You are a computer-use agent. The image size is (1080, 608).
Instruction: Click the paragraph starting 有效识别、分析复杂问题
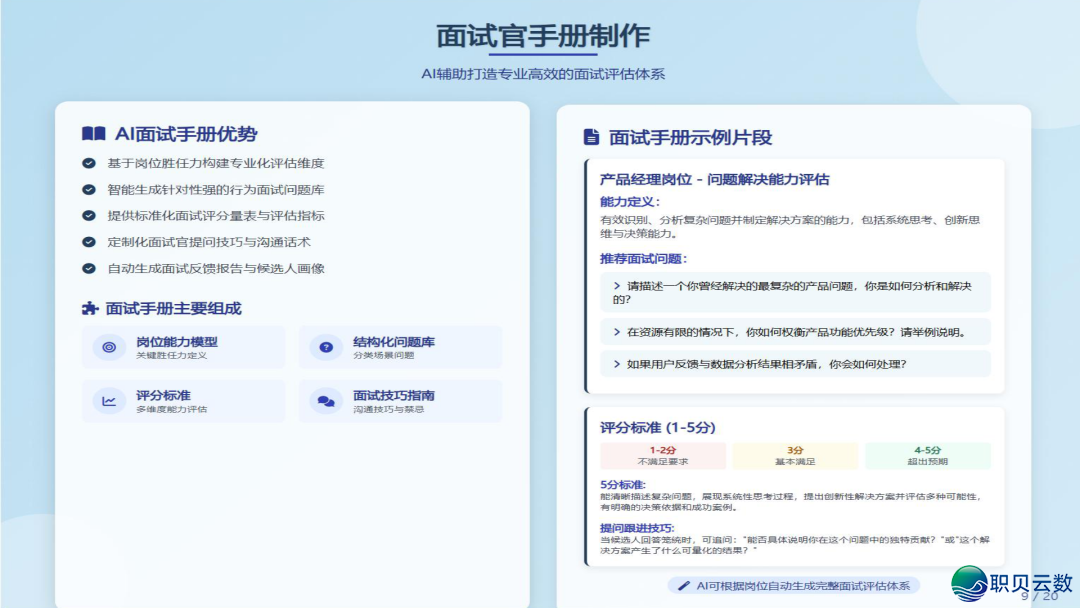tap(789, 227)
